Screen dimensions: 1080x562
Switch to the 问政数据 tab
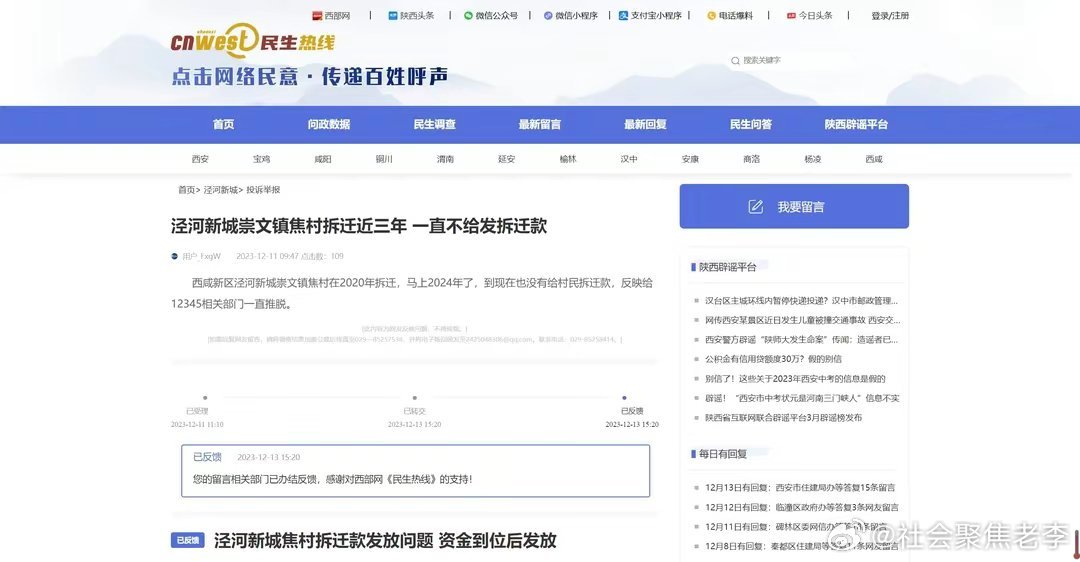329,125
